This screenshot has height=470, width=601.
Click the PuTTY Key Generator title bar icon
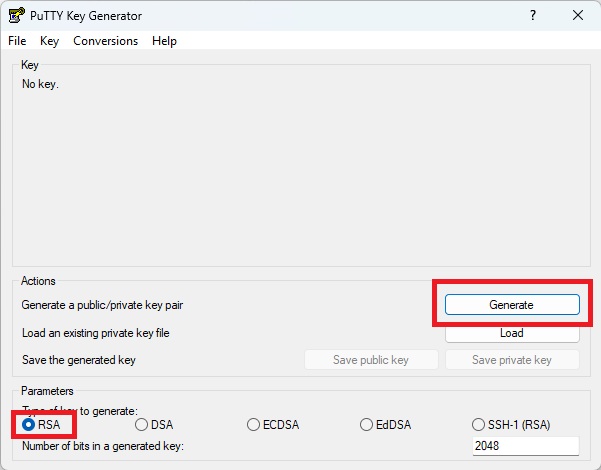pos(17,15)
